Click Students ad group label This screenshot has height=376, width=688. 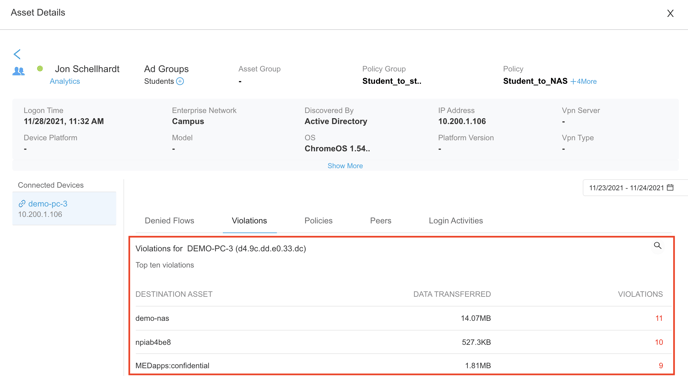(159, 81)
